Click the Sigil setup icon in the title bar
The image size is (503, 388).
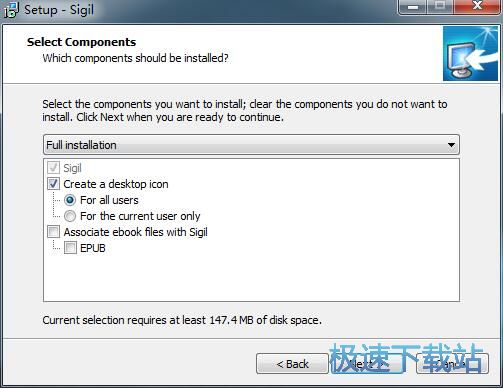point(11,10)
